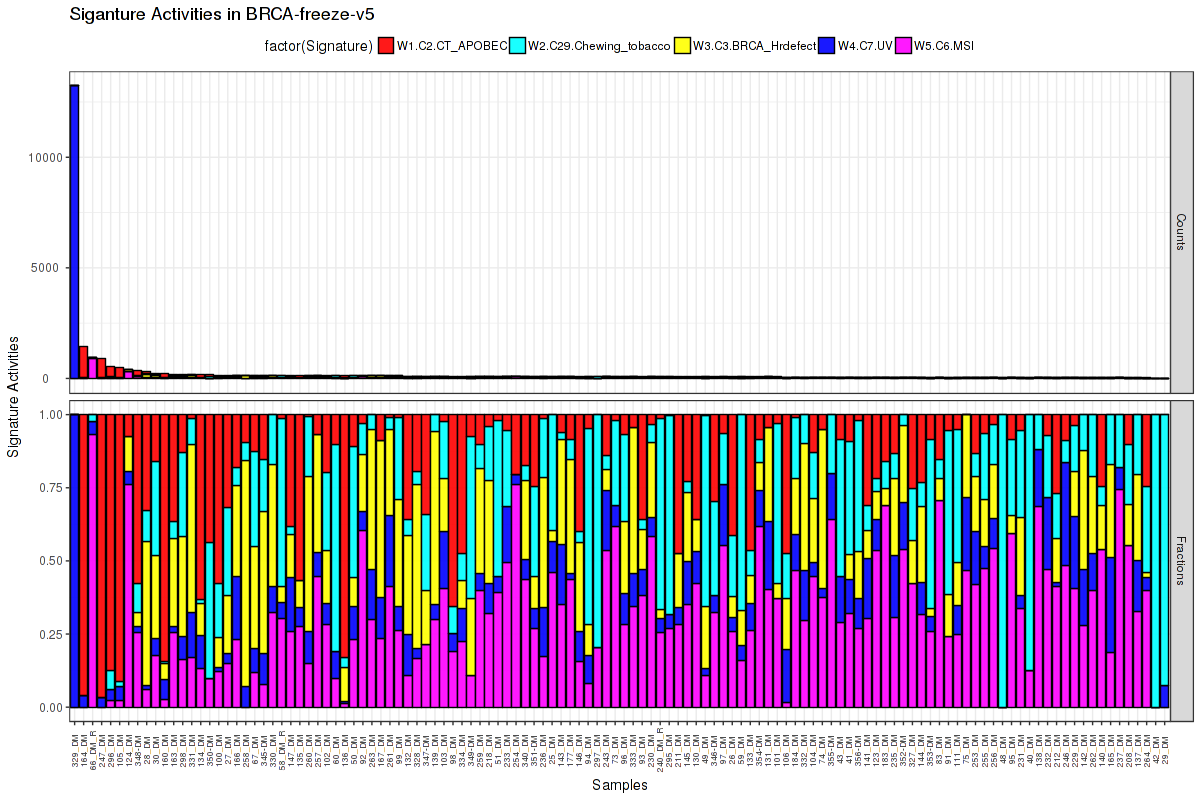The height and width of the screenshot is (800, 1200).
Task: Click the 29_DM sample label on x-axis
Action: coord(1164,746)
